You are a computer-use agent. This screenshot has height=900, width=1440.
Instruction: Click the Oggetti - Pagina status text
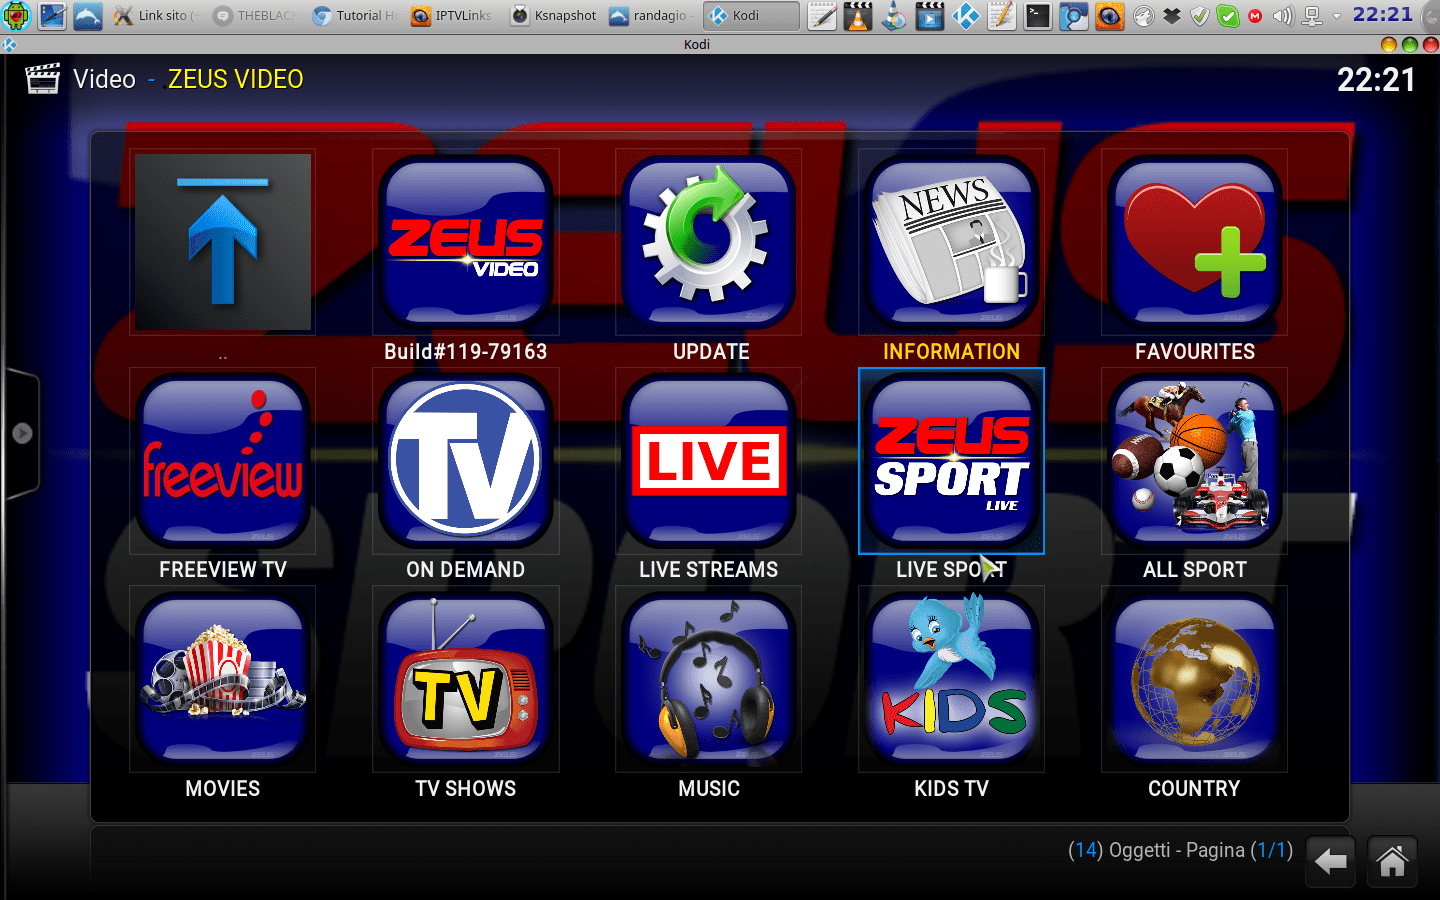click(1180, 850)
